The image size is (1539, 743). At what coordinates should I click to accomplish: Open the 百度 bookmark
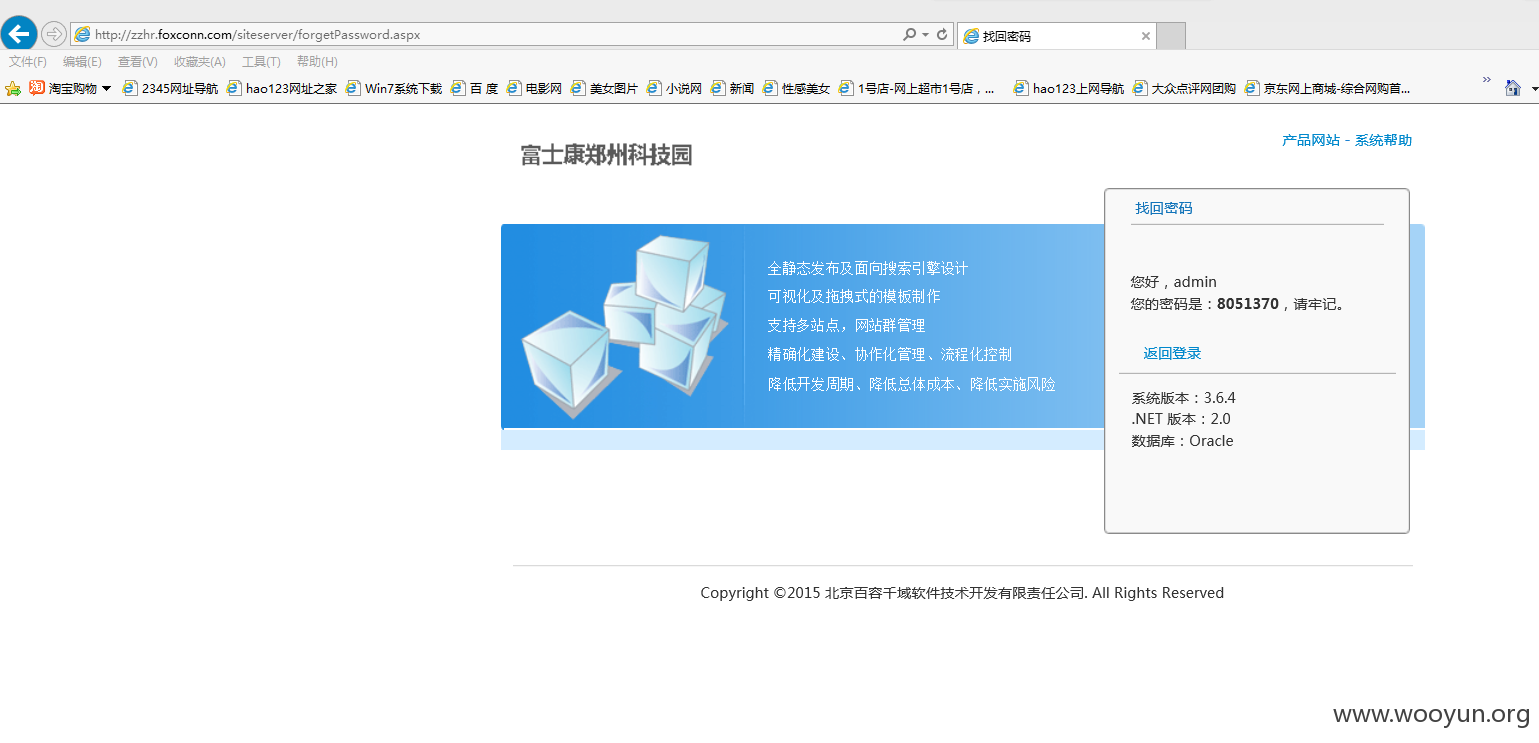click(x=474, y=88)
